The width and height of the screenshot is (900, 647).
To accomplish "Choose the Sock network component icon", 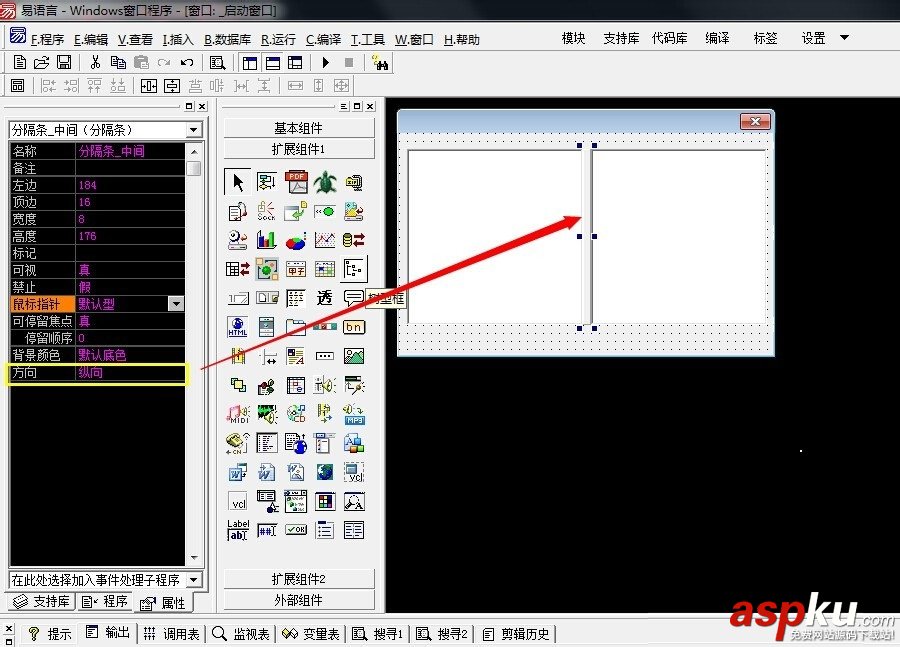I will pos(266,211).
